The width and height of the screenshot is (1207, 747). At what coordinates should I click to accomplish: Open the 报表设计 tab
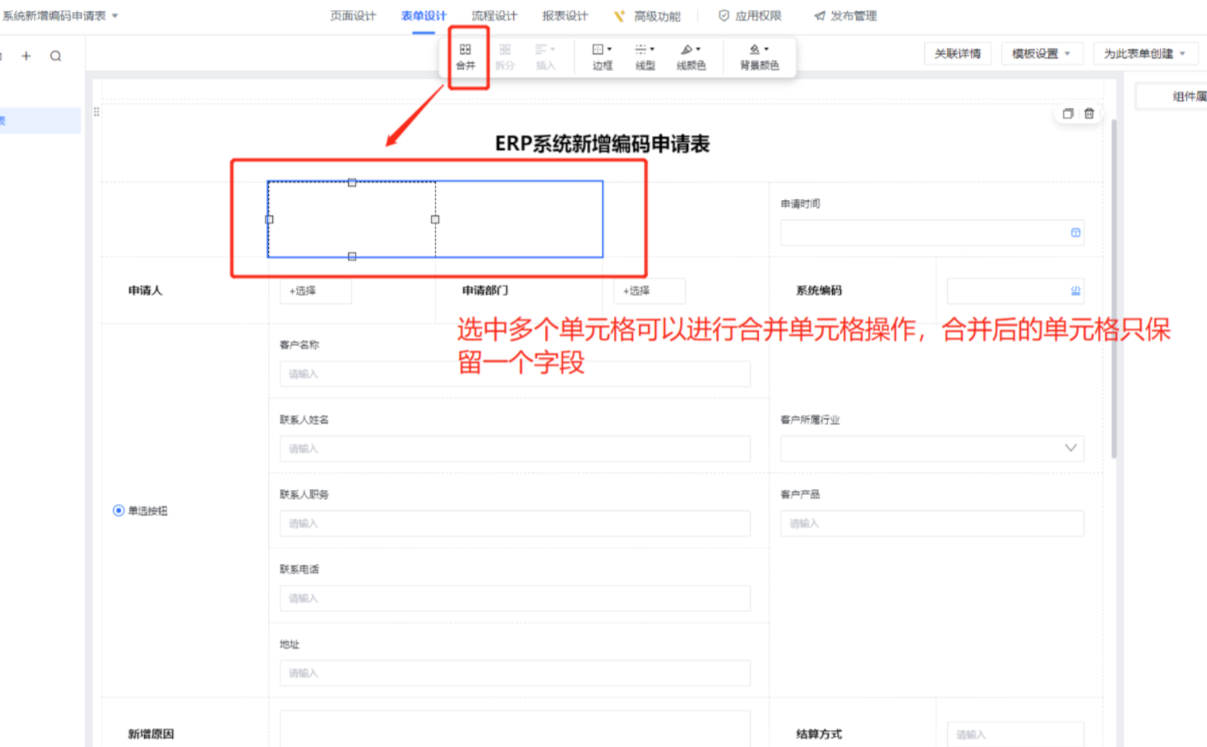[565, 16]
